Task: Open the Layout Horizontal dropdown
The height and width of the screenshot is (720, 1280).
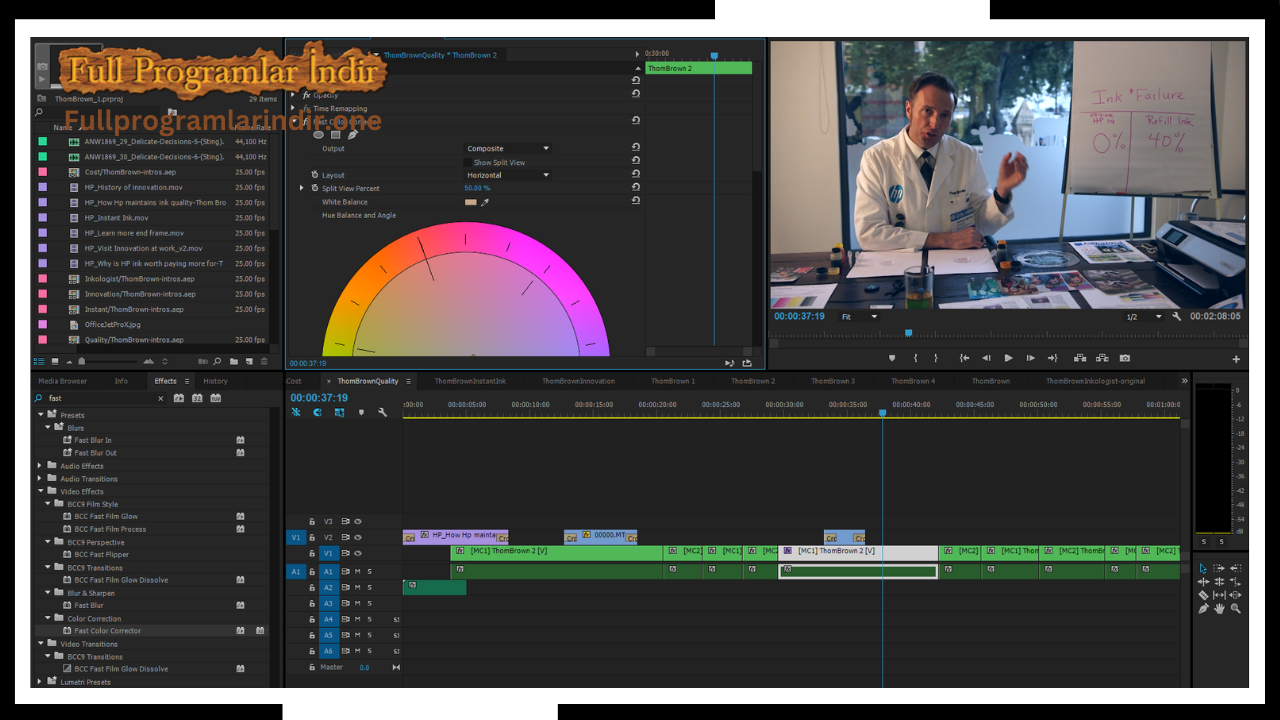Action: pos(508,175)
